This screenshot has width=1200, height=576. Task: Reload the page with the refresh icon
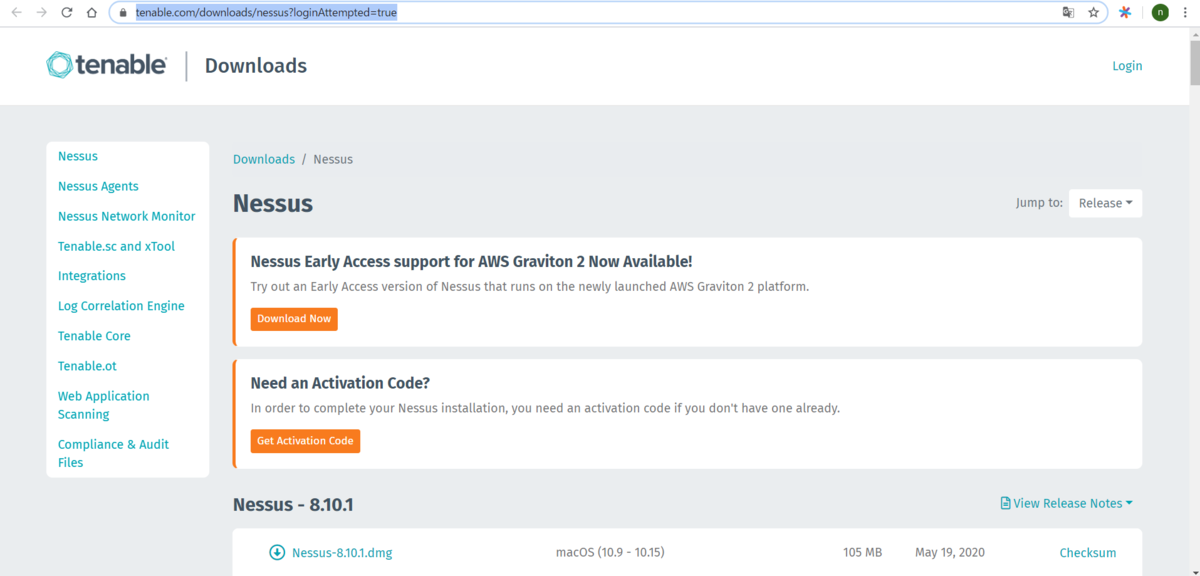[x=67, y=13]
